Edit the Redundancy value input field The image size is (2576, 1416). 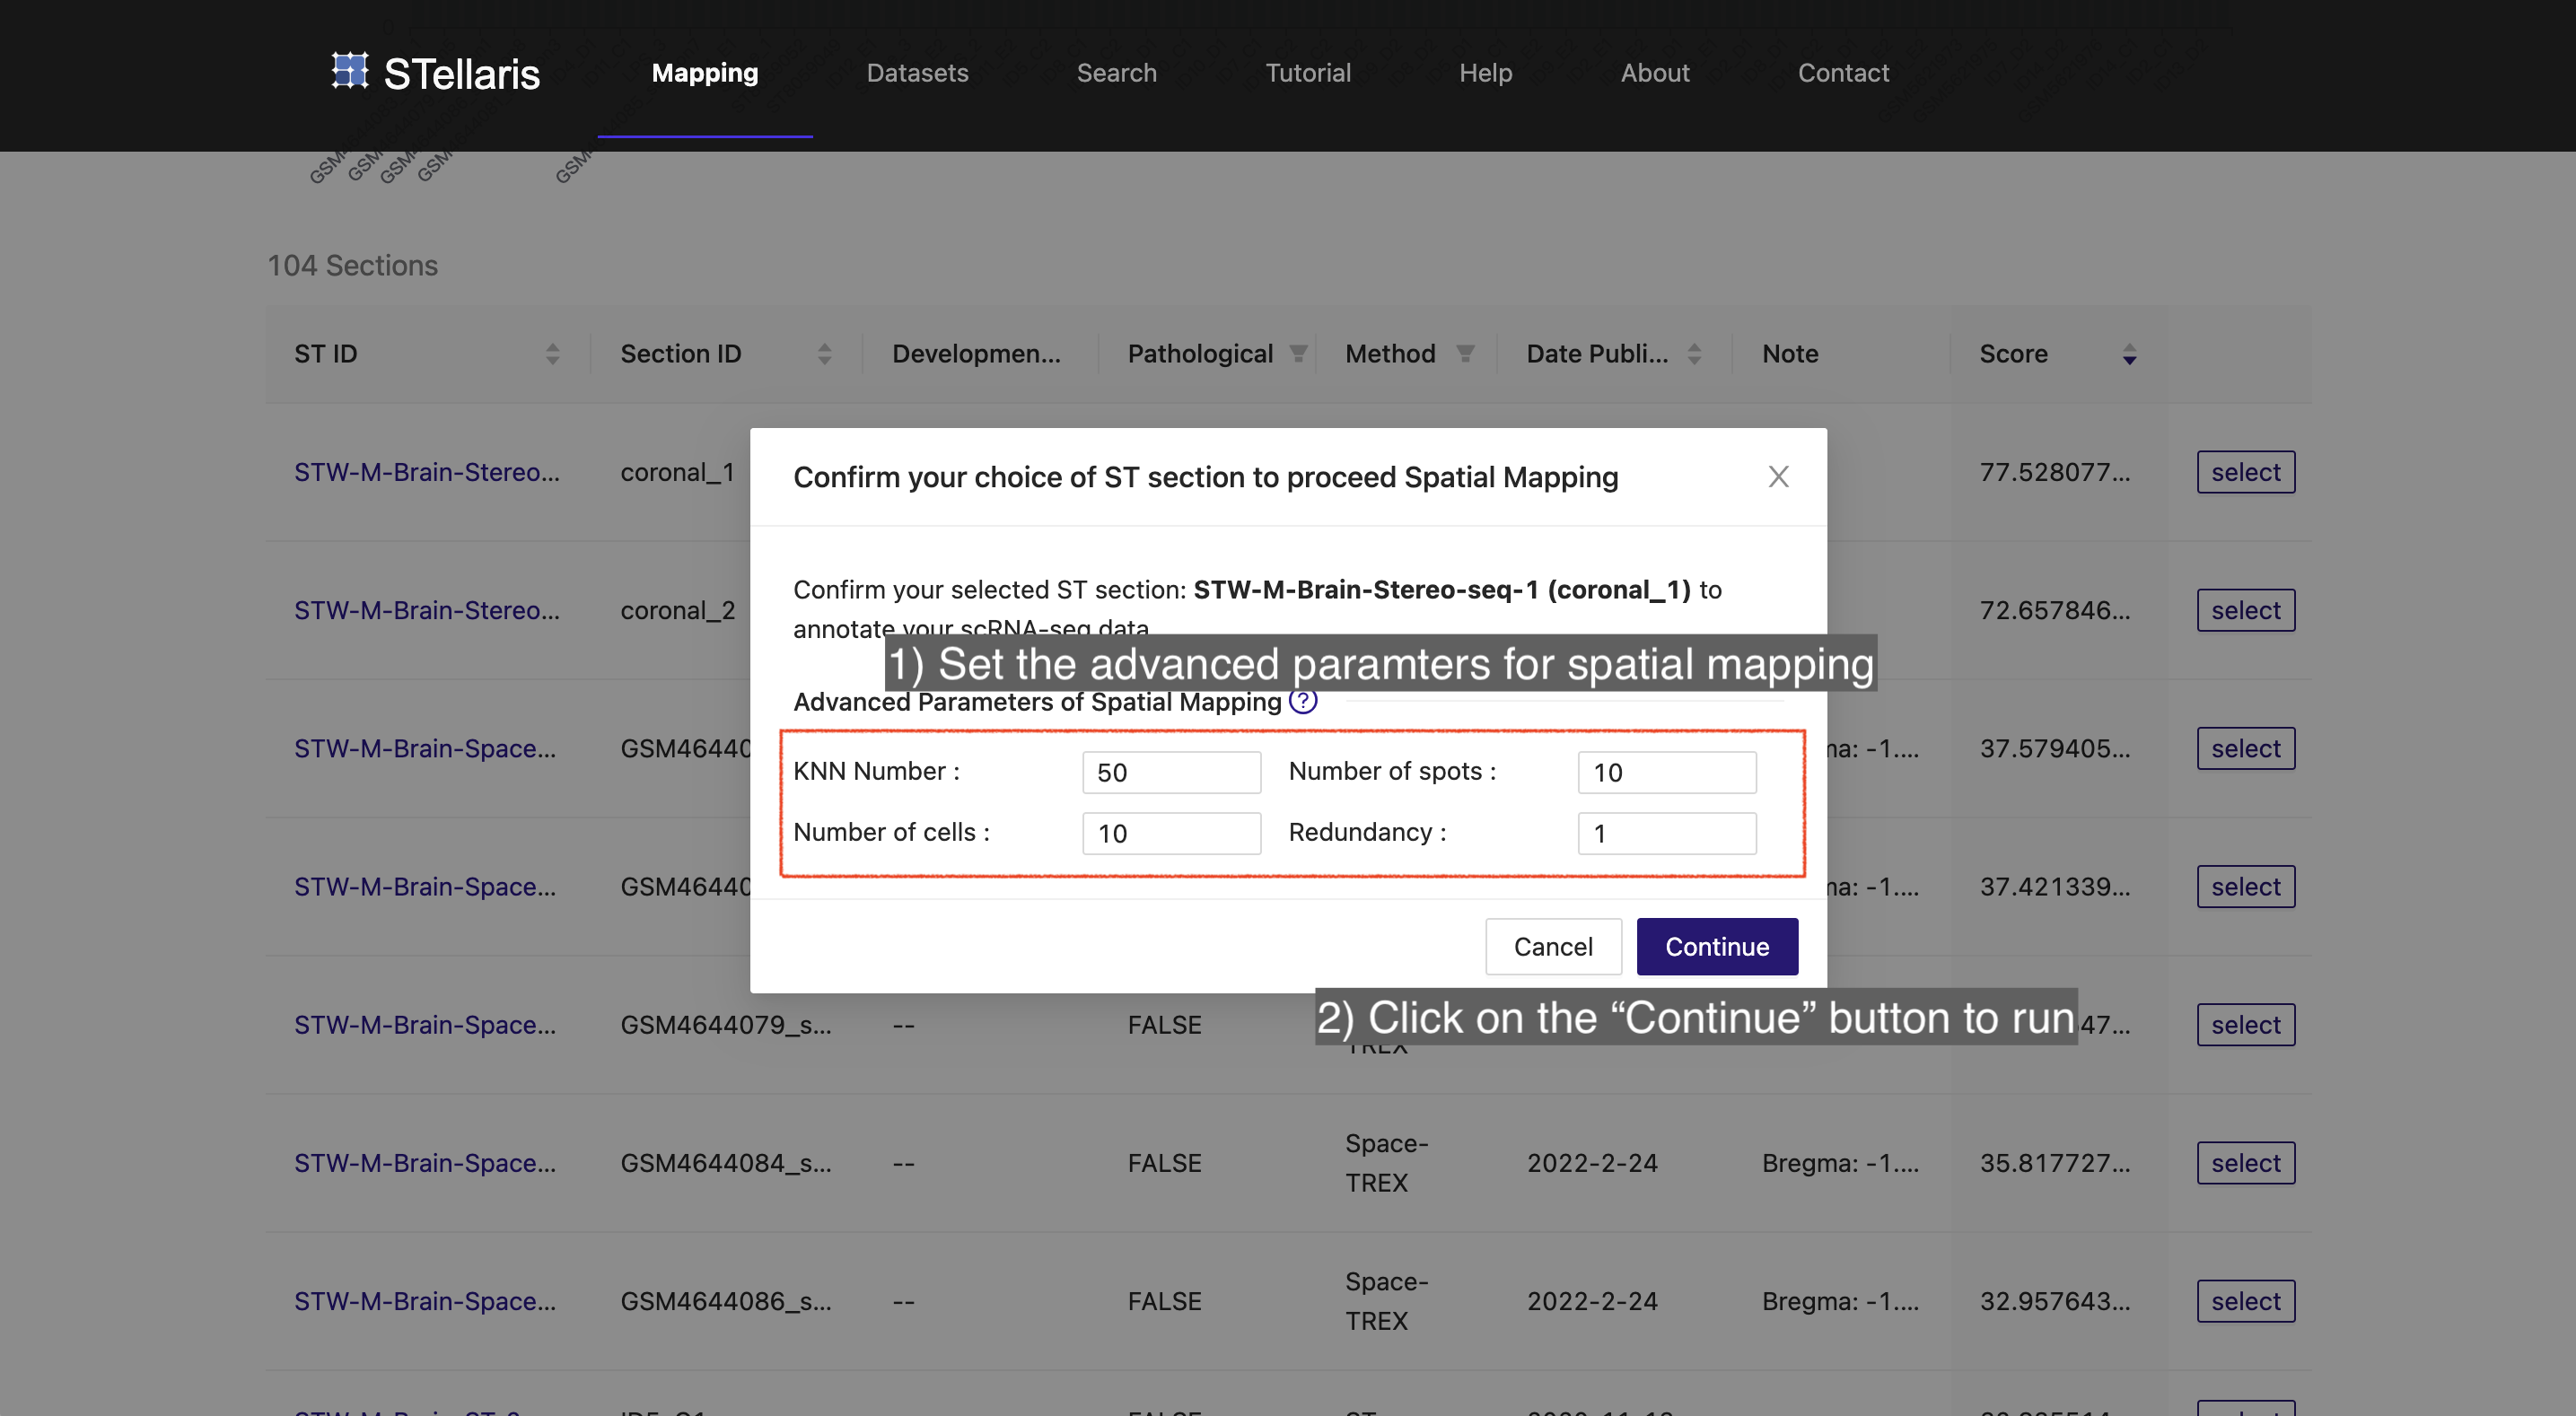(x=1666, y=832)
